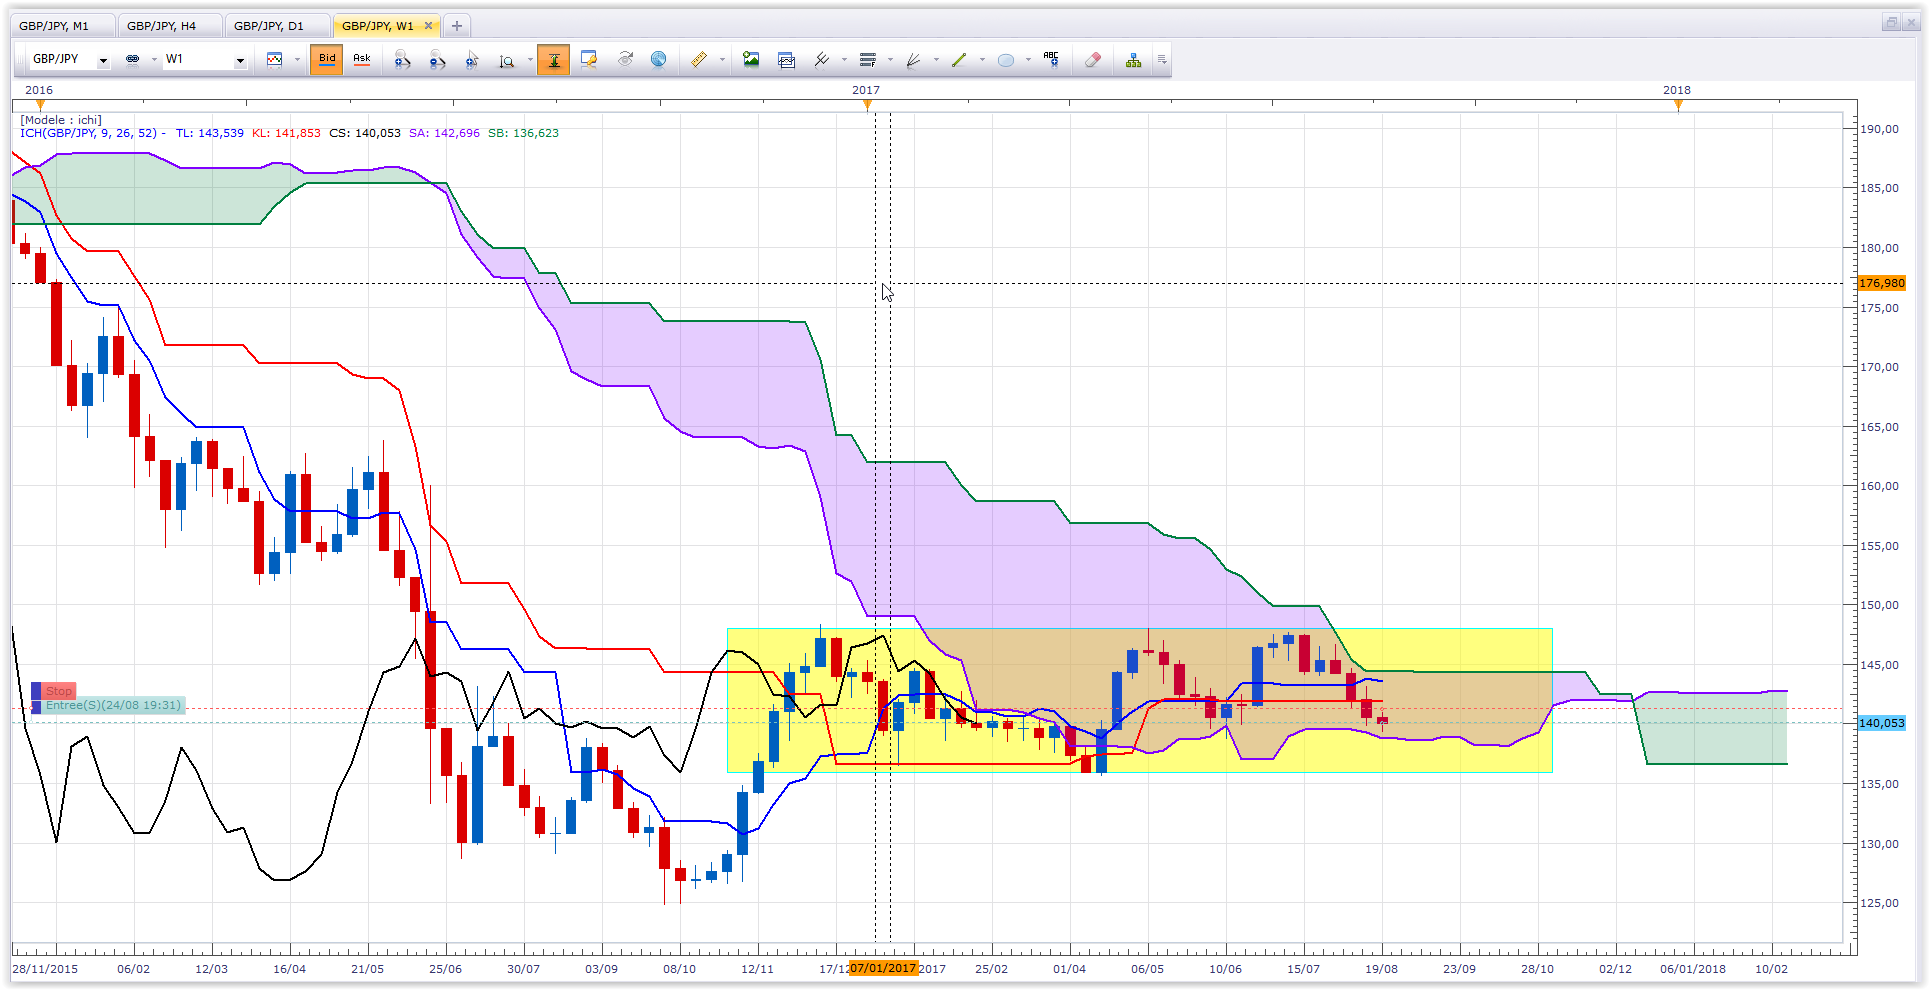Click the 'CS: 140,053' value
Screen dimensions: 1930x990
tap(365, 133)
